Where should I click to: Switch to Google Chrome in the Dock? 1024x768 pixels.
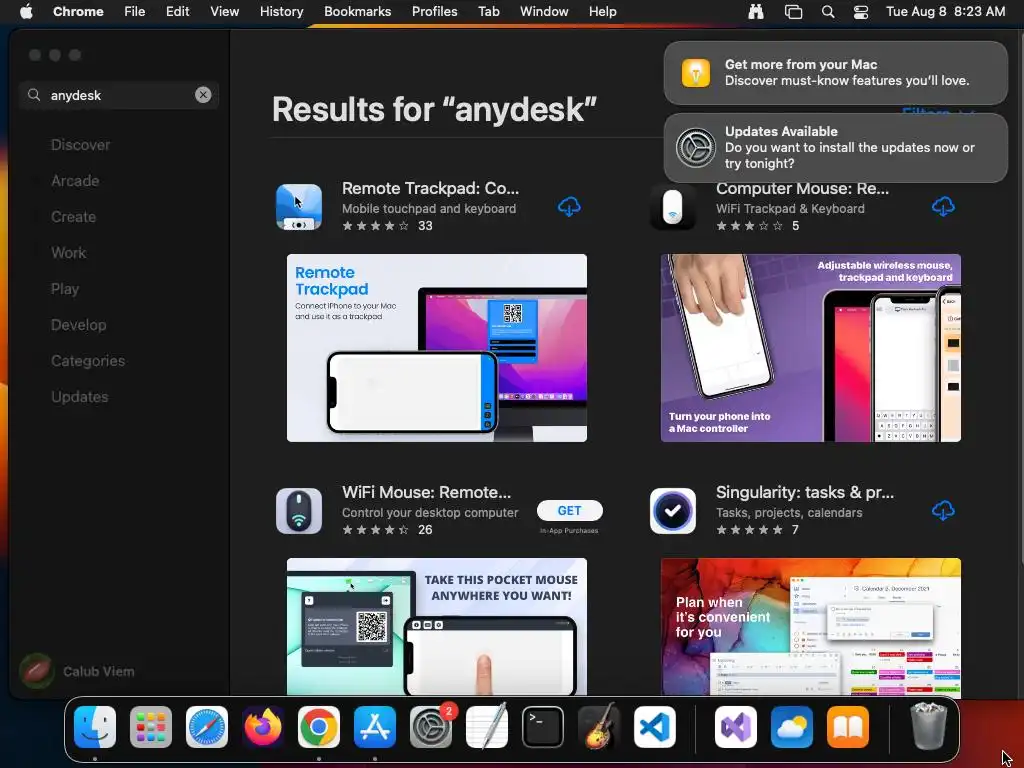319,727
